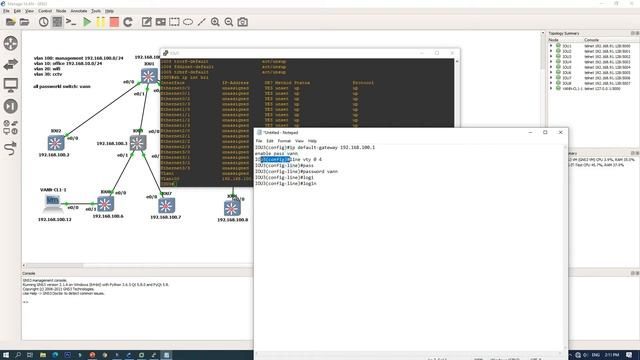Toggle show interface labels toolbar icon
The width and height of the screenshot is (640, 360).
click(x=58, y=22)
